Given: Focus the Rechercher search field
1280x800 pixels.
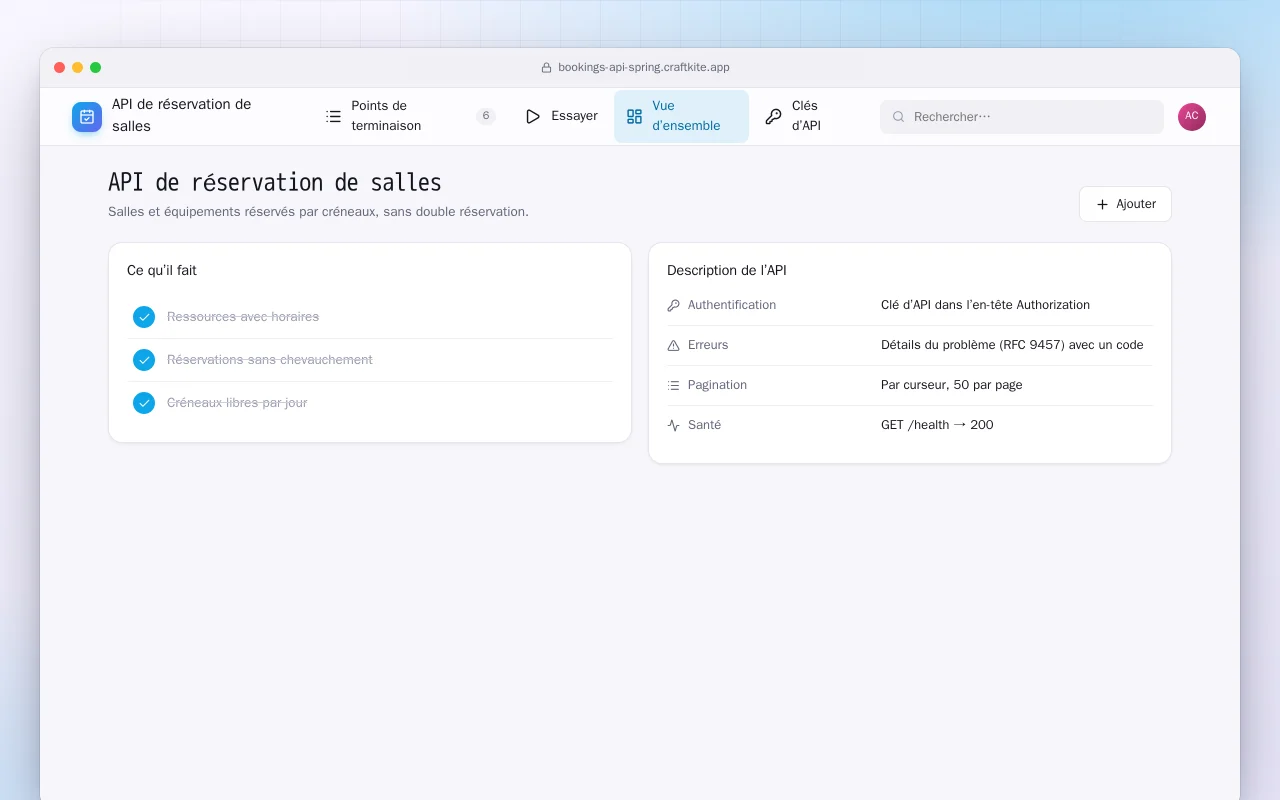Looking at the screenshot, I should [x=1022, y=117].
